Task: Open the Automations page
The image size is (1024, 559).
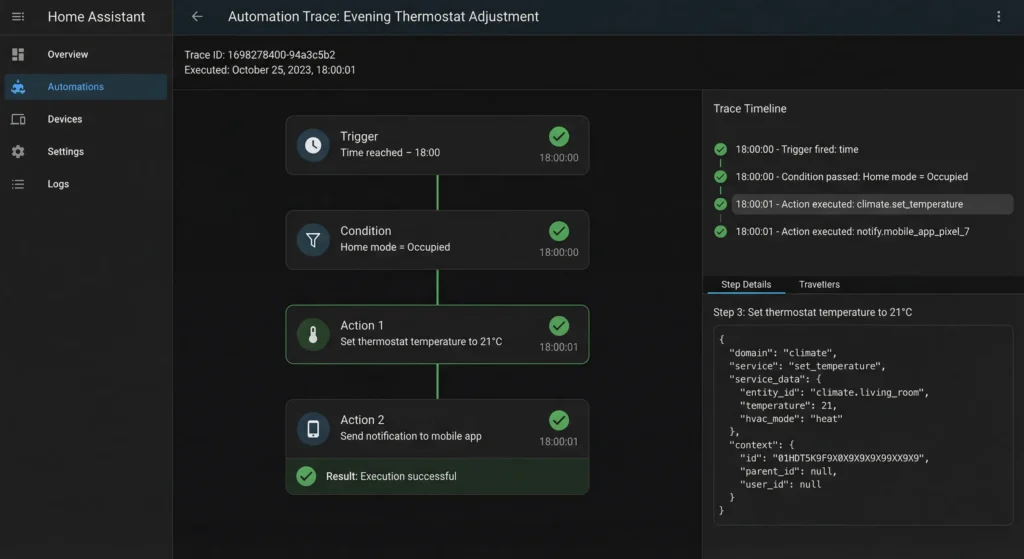Action: point(86,87)
